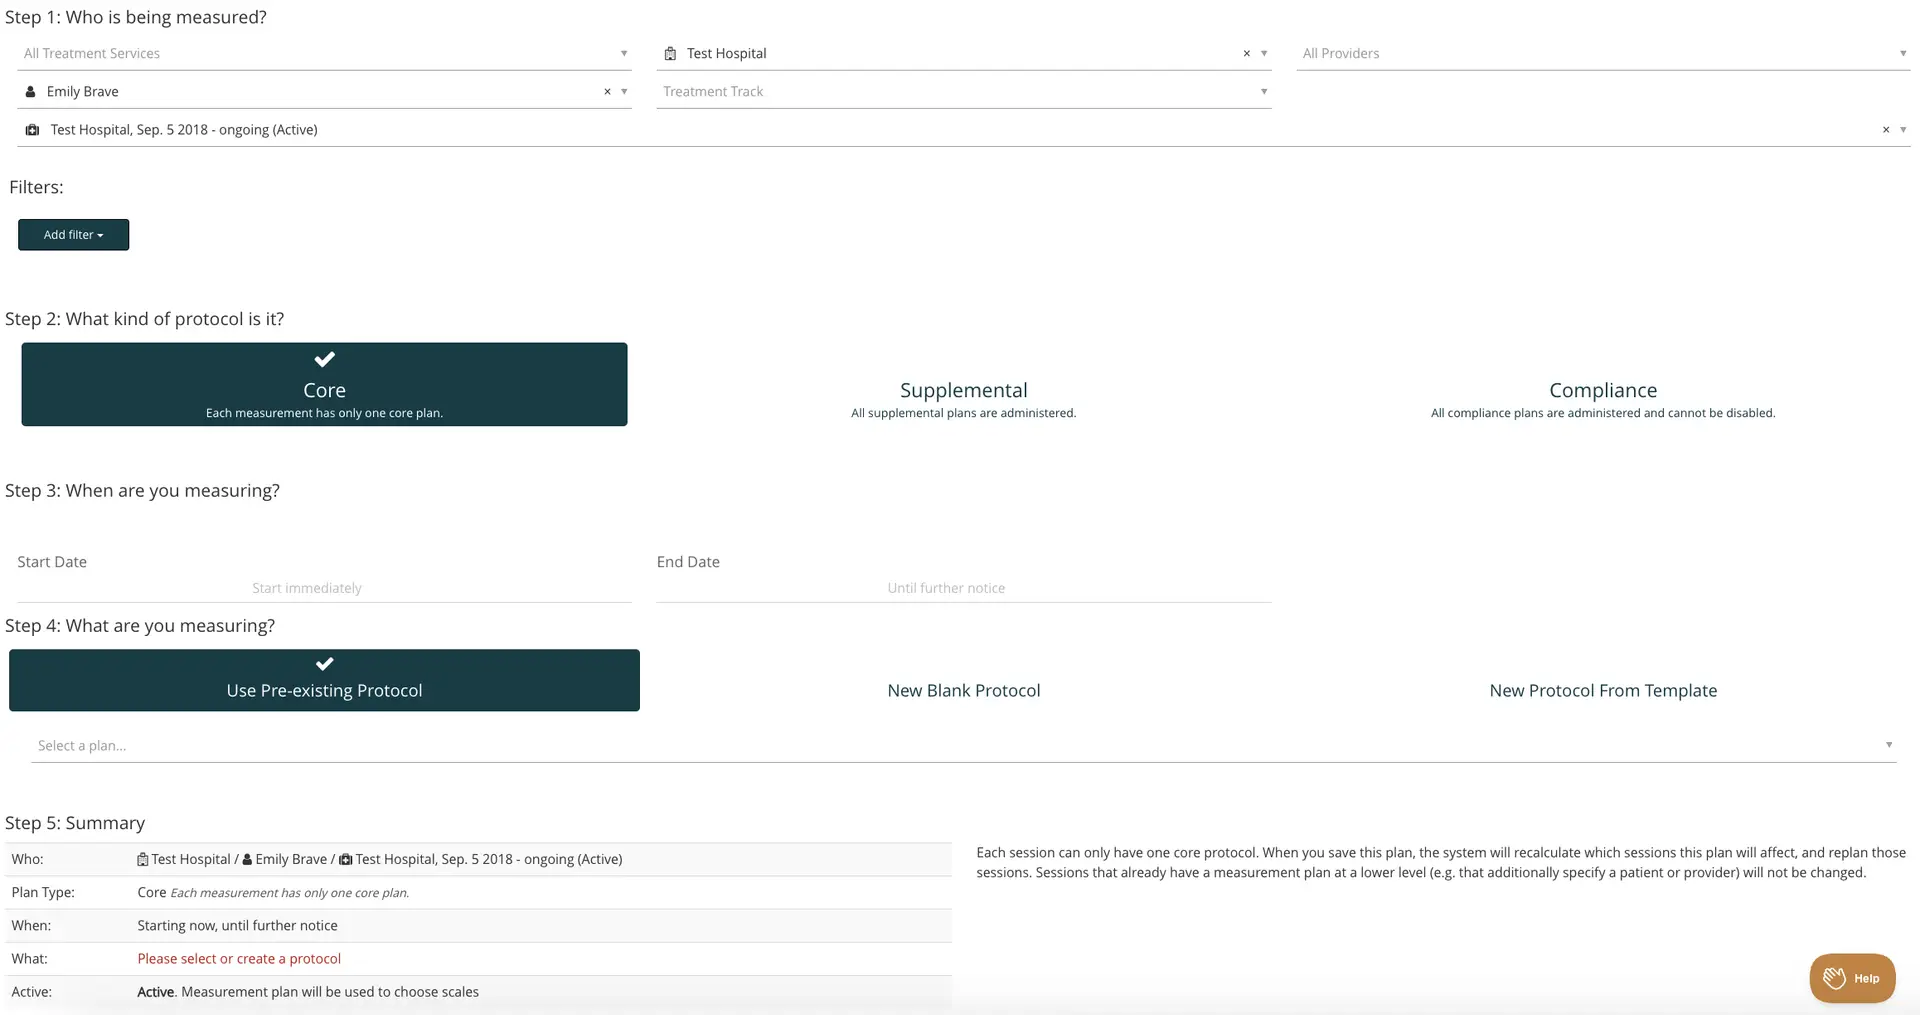Click the episode briefcase icon before Test Hospital Sep. 5 2018
This screenshot has width=1920, height=1015.
[31, 129]
